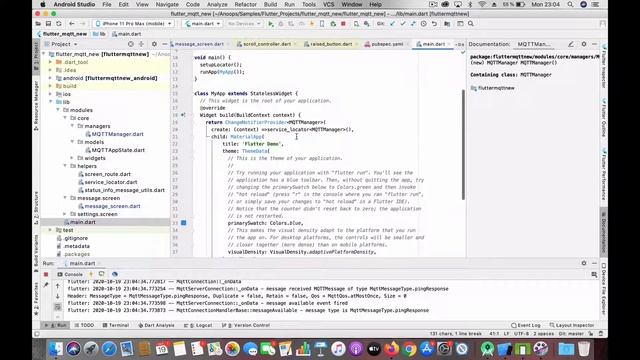This screenshot has width=640, height=360.
Task: Click the hot reload lightning icon beside Console
Action: coord(91,274)
